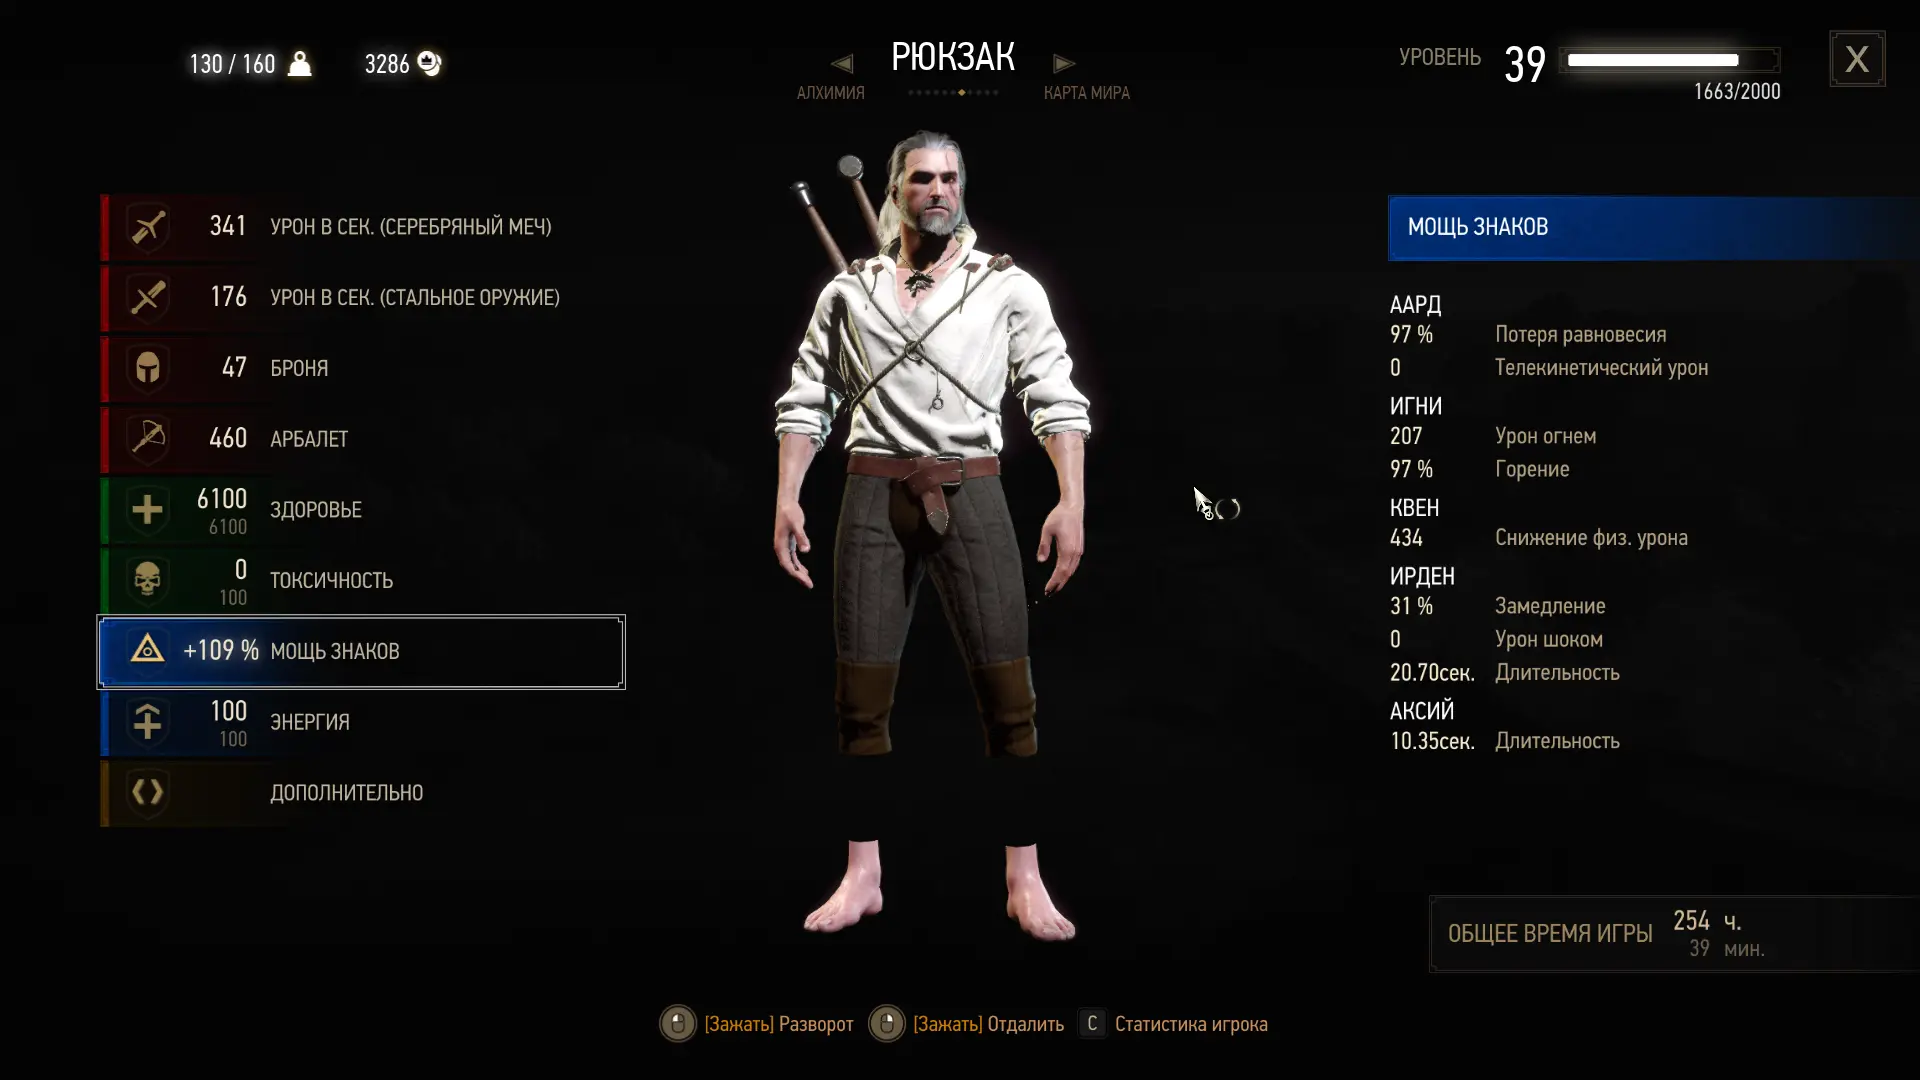Screen dimensions: 1920x1080
Task: Click the energy (Энергия) icon
Action: click(x=148, y=722)
